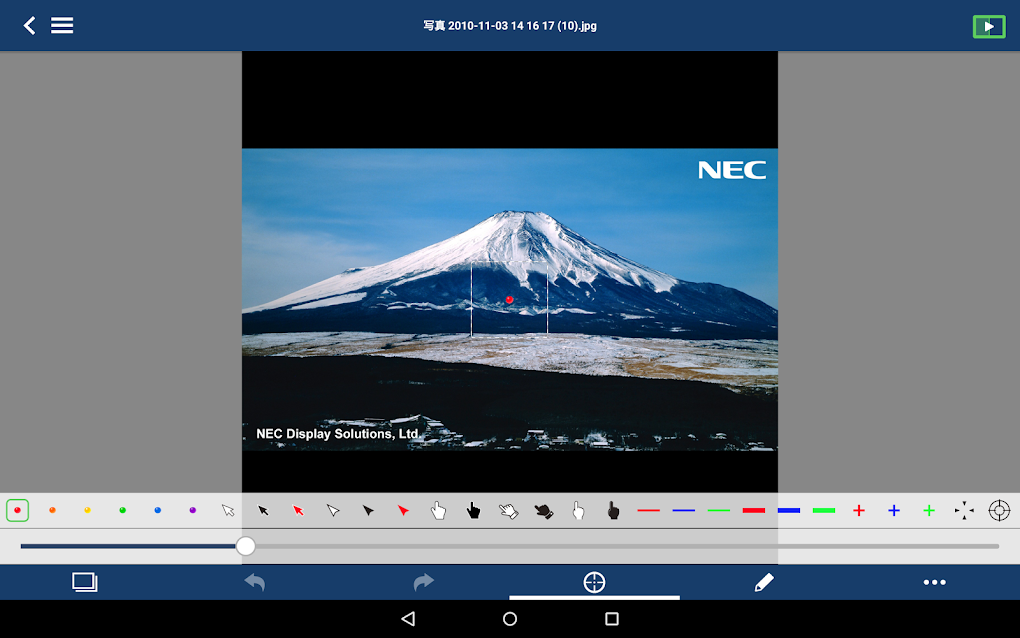Select the red arrow pointer icon
Screen dimensions: 1020x638
click(298, 510)
